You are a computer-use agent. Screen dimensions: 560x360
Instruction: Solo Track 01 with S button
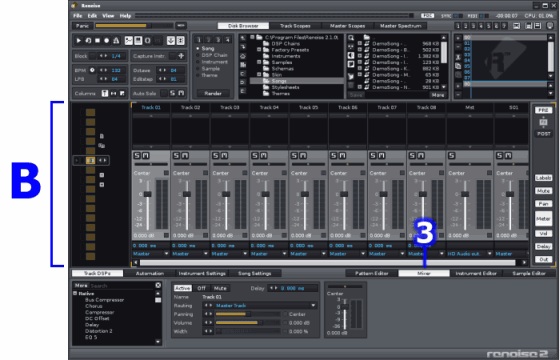(137, 156)
